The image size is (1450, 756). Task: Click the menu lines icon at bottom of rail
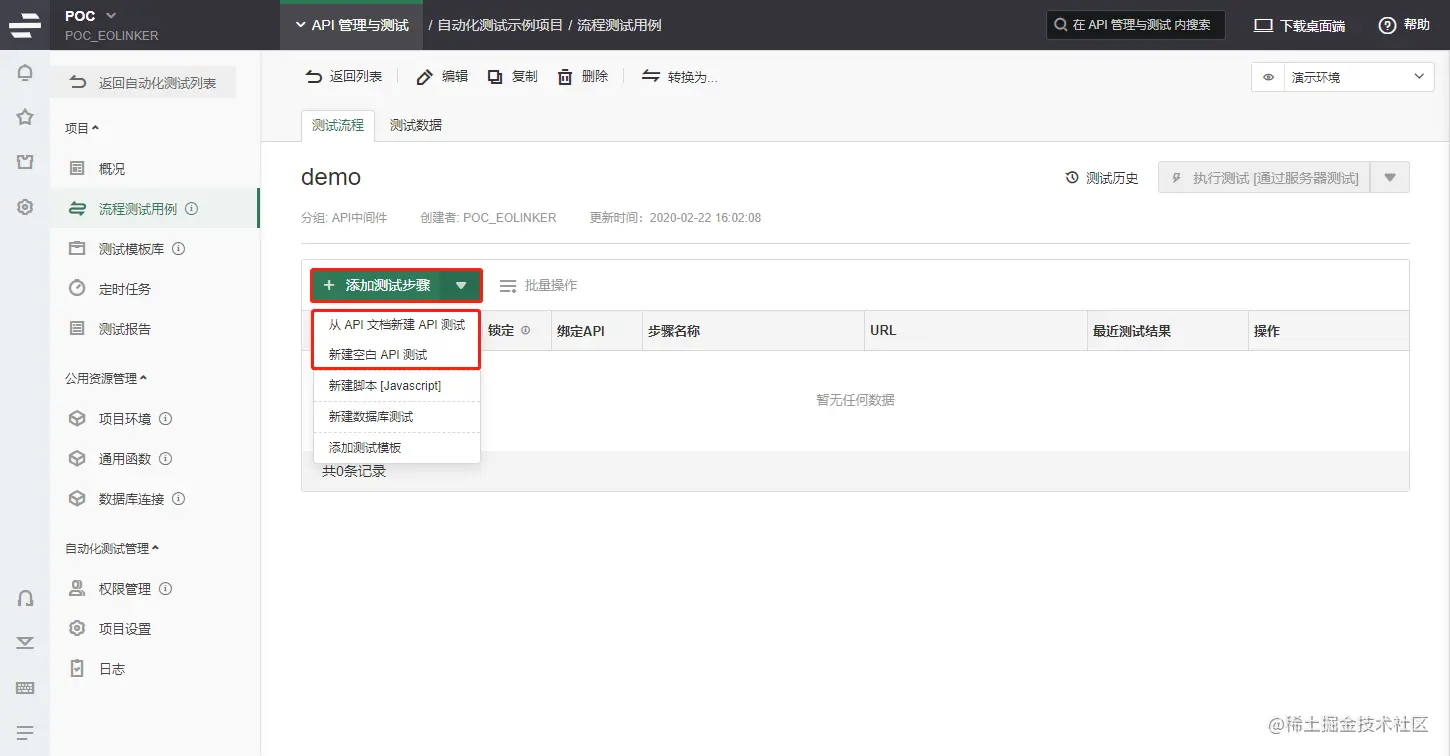25,732
